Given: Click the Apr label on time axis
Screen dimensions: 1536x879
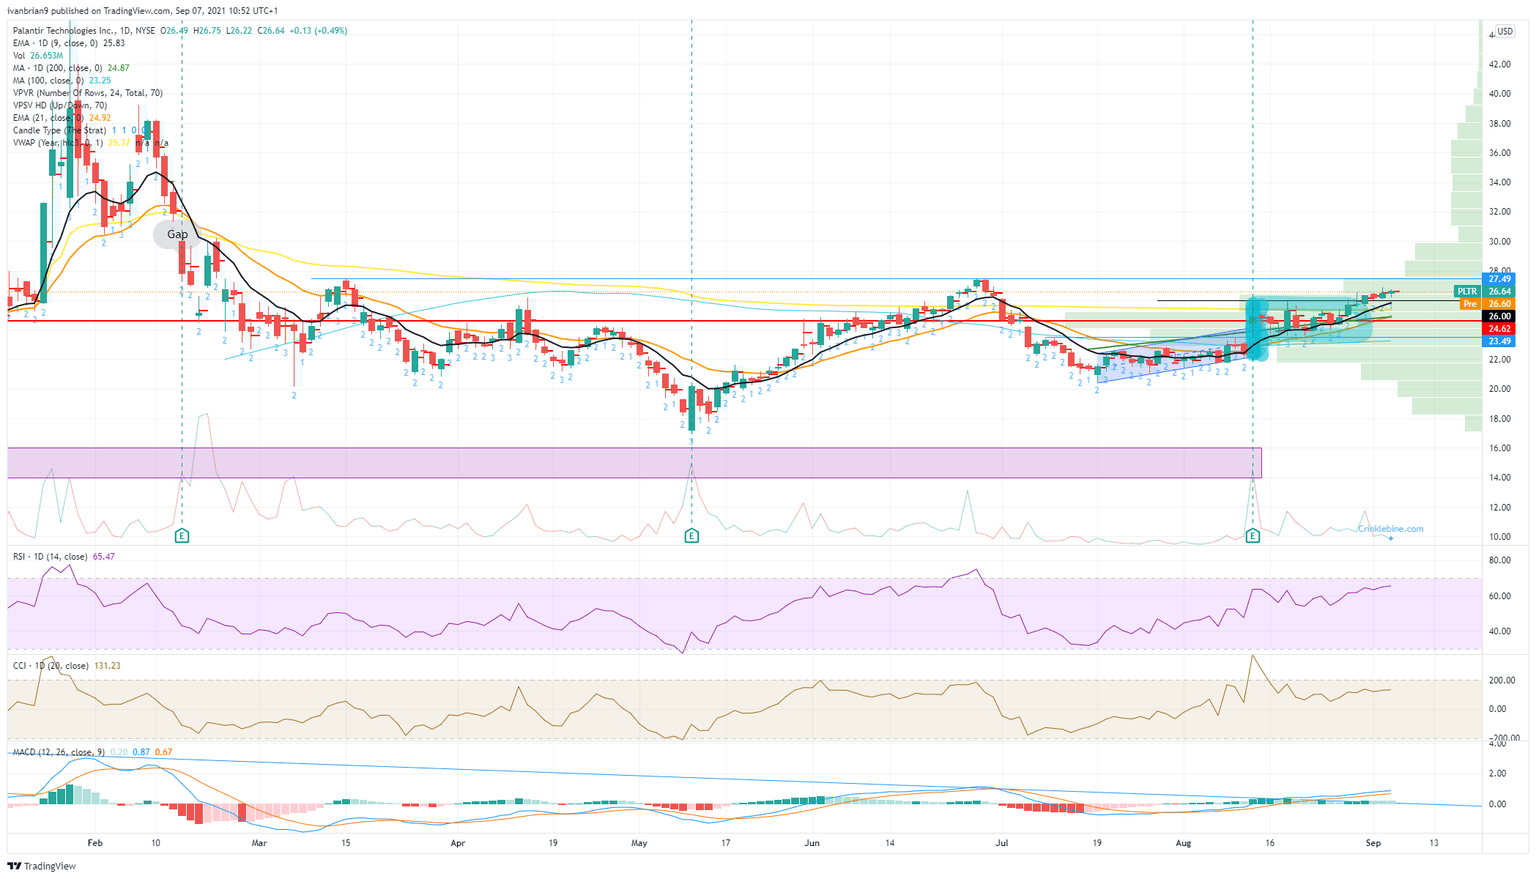Looking at the screenshot, I should coord(458,843).
